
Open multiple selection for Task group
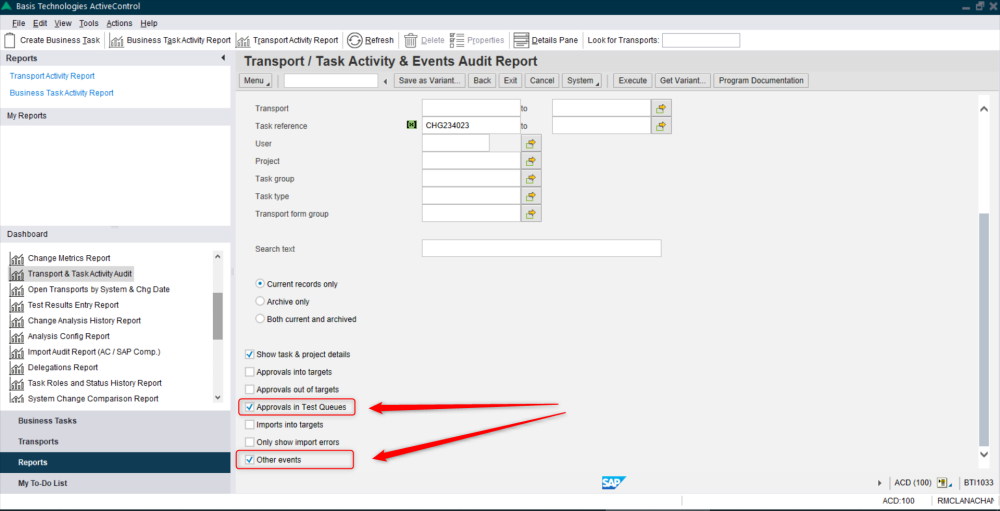coord(531,179)
